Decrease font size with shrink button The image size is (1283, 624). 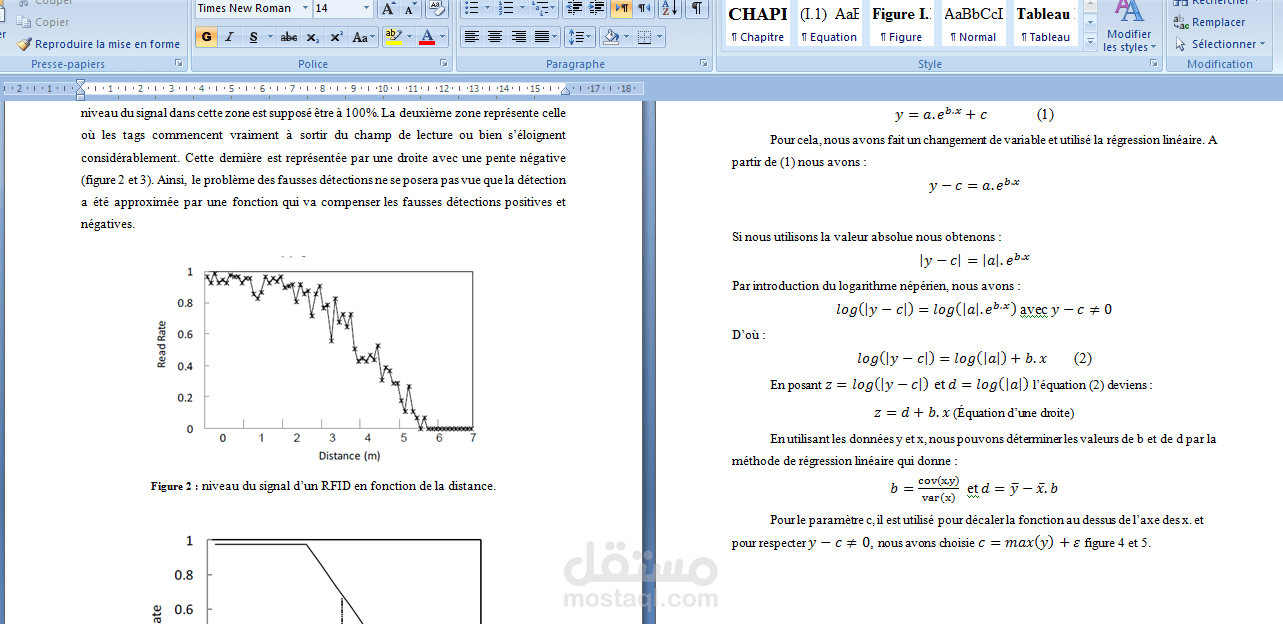coord(411,8)
